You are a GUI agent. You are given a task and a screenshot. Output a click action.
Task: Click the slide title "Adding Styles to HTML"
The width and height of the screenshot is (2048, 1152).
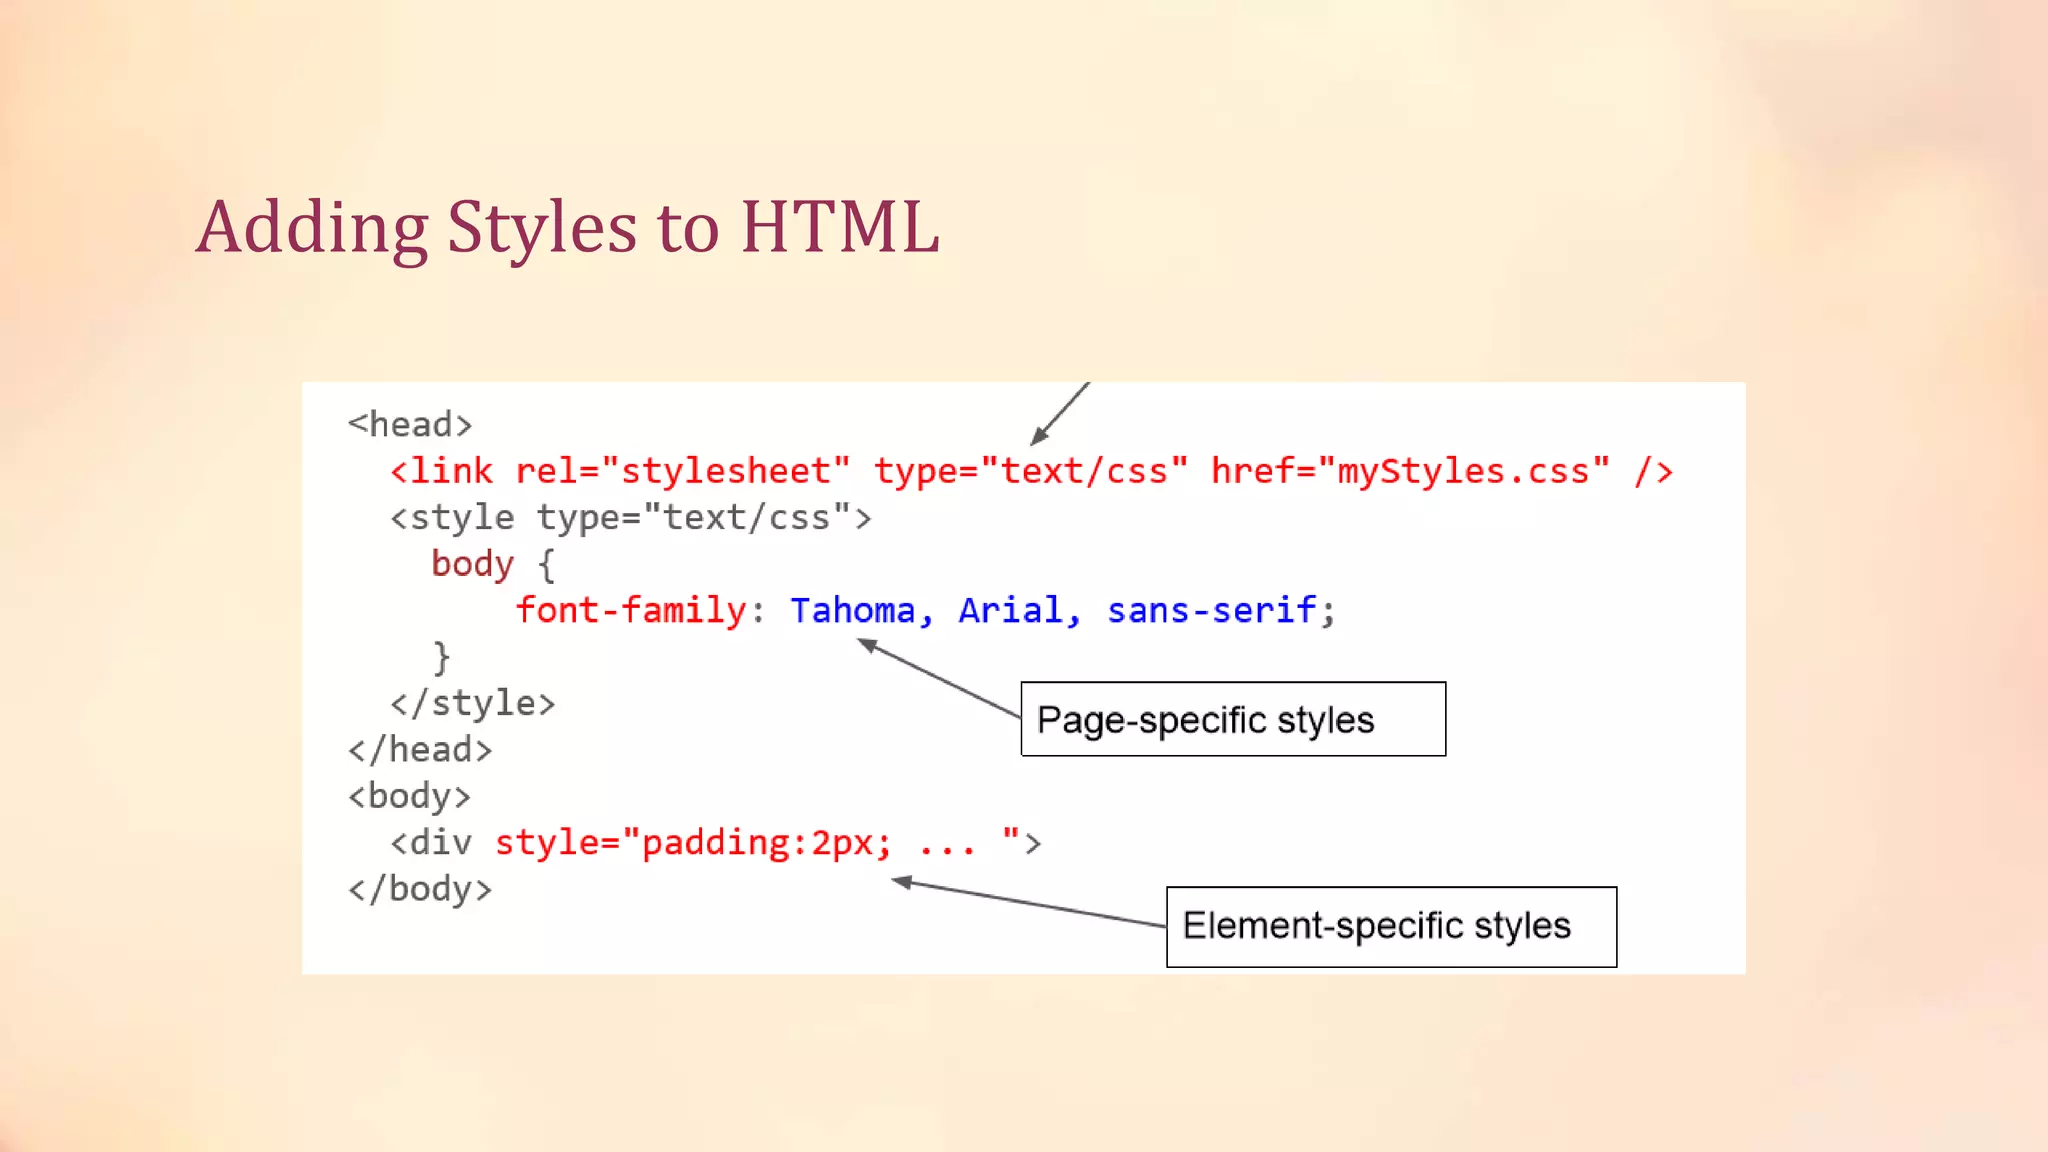click(x=567, y=229)
